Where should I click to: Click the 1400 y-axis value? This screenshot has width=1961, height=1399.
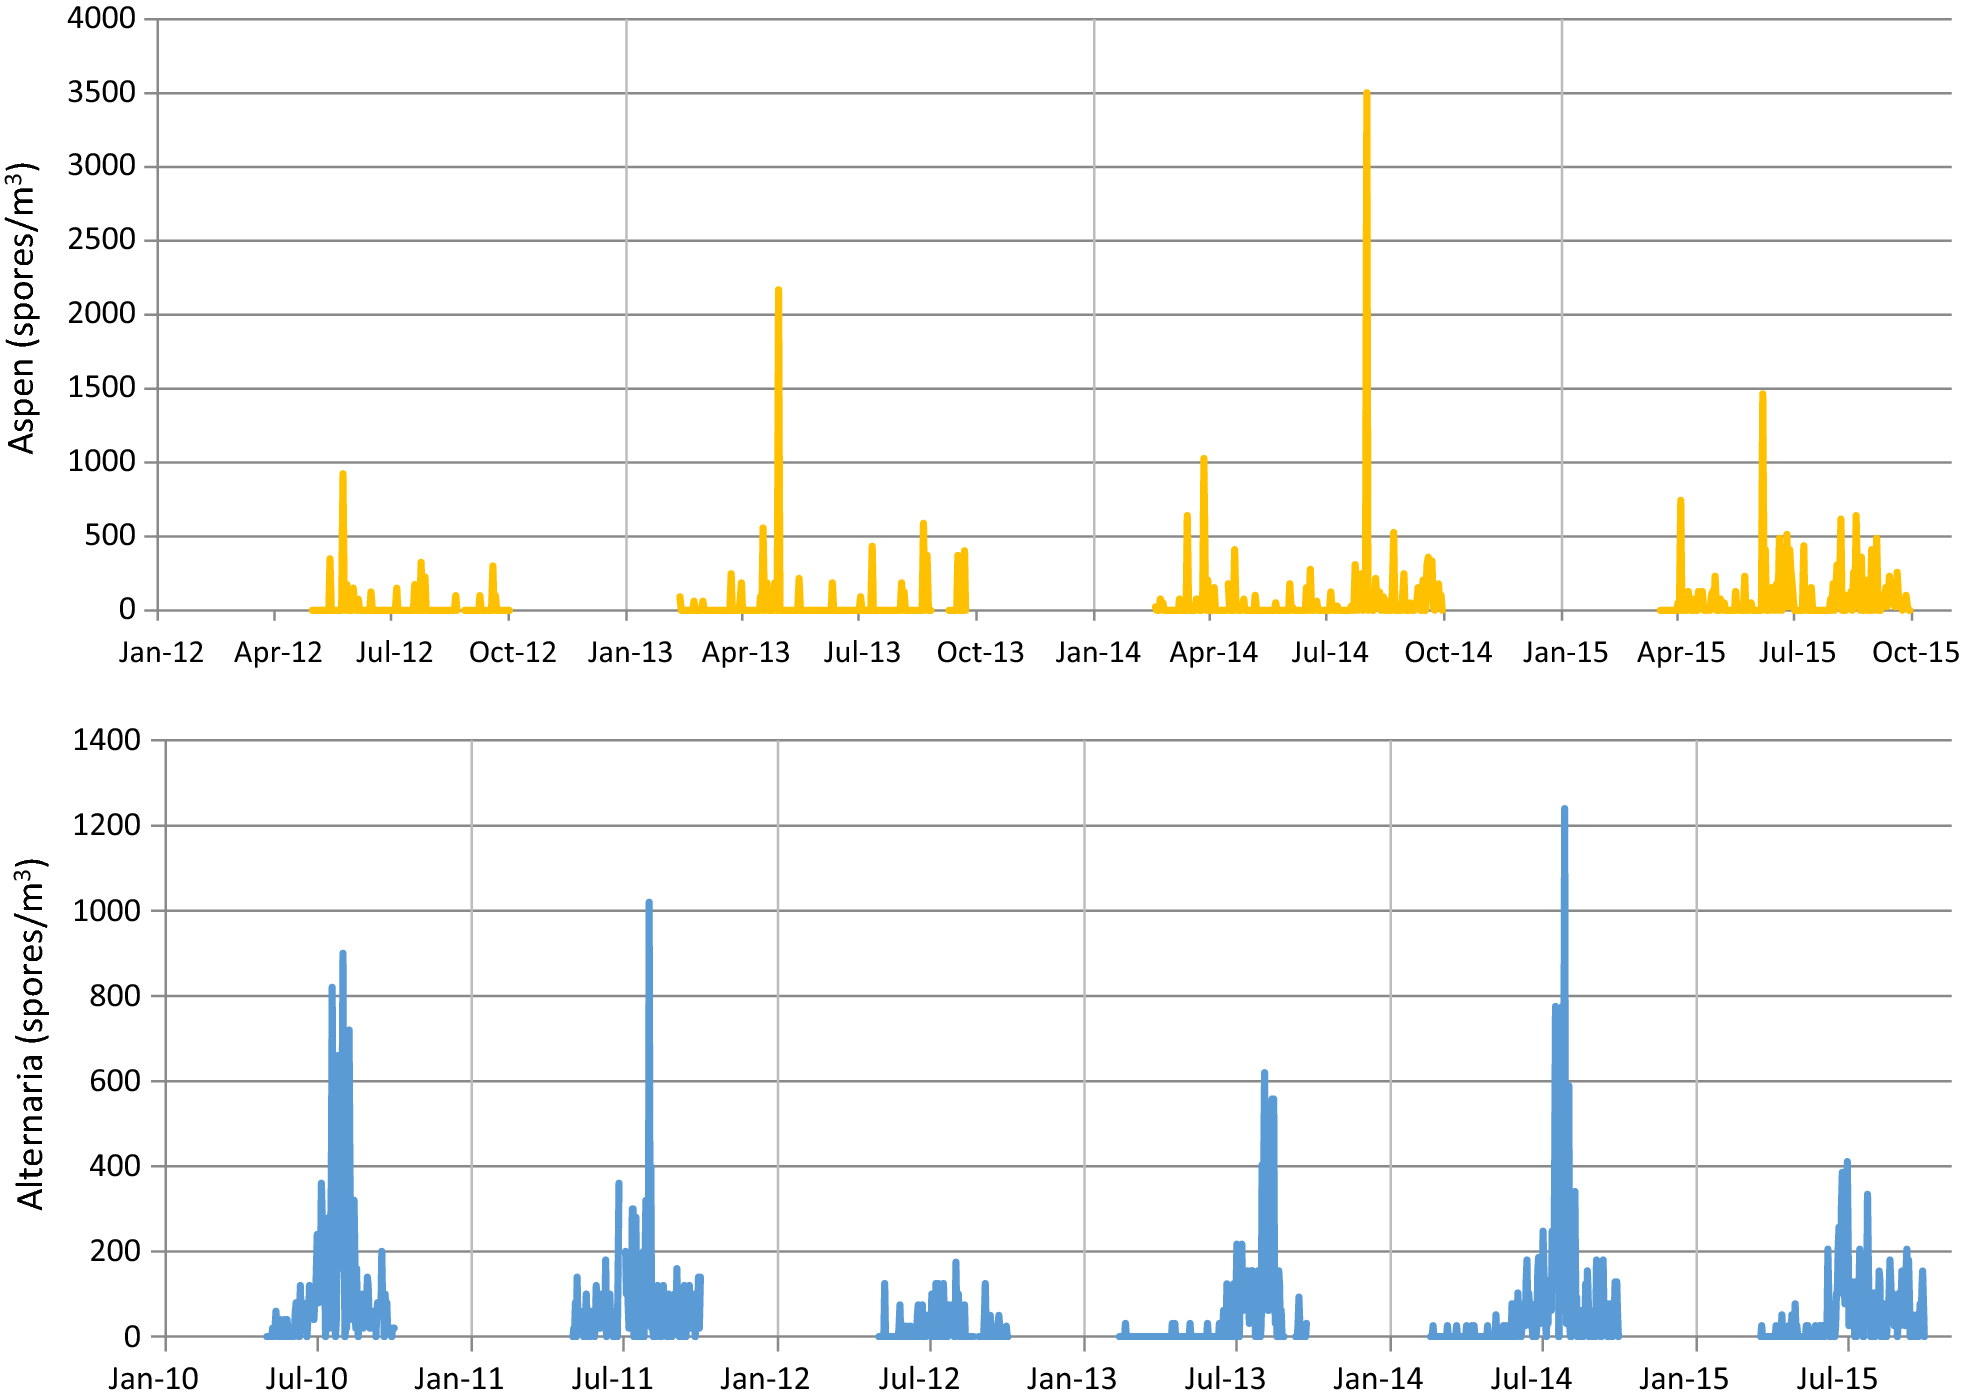click(106, 740)
